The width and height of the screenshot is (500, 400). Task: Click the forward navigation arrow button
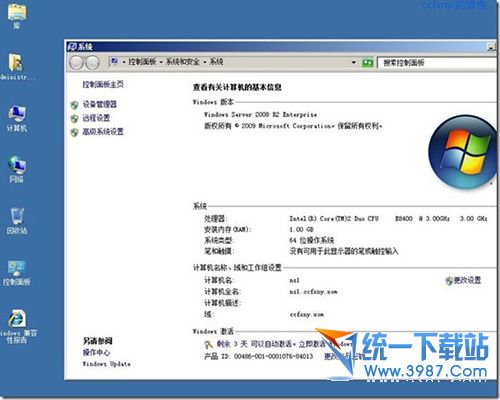(92, 62)
